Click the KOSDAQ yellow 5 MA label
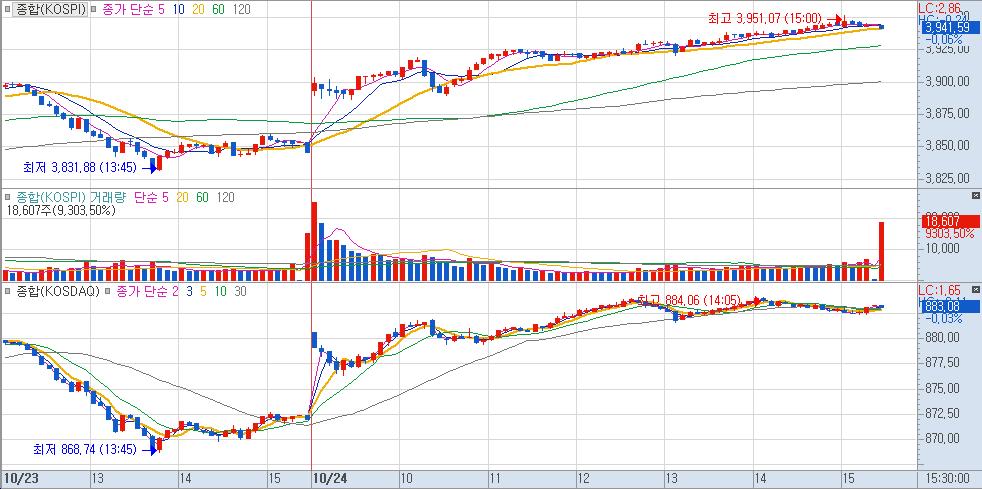The height and width of the screenshot is (489, 982). [204, 291]
